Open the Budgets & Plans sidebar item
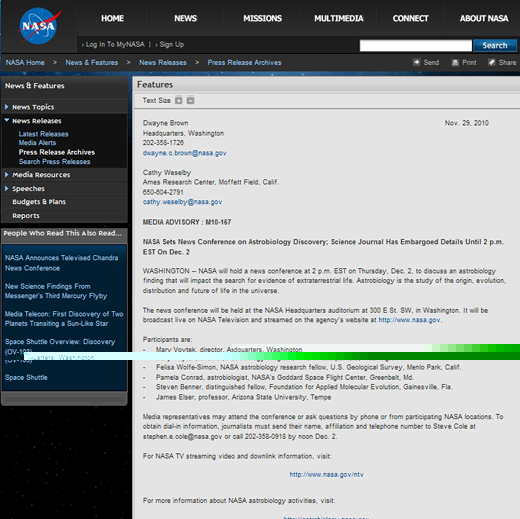 [x=39, y=202]
